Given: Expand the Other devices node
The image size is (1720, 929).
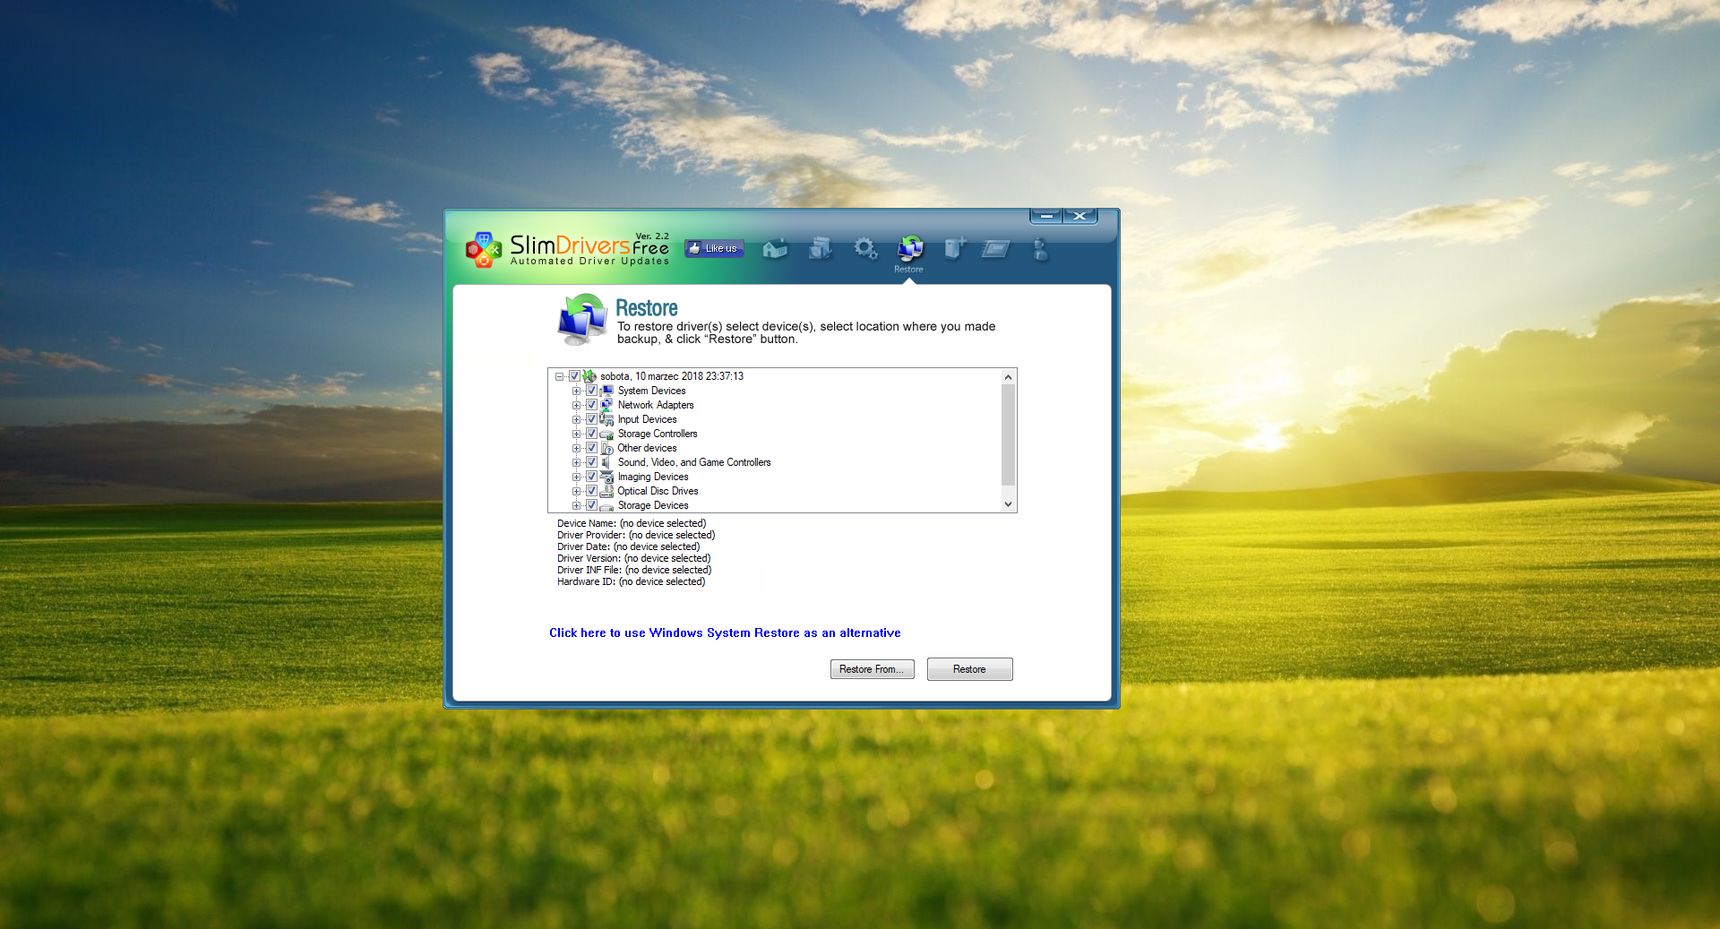Looking at the screenshot, I should pyautogui.click(x=576, y=448).
